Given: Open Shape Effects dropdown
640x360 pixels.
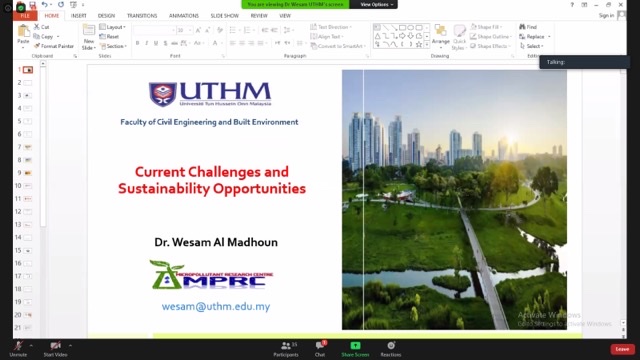Looking at the screenshot, I should (490, 46).
